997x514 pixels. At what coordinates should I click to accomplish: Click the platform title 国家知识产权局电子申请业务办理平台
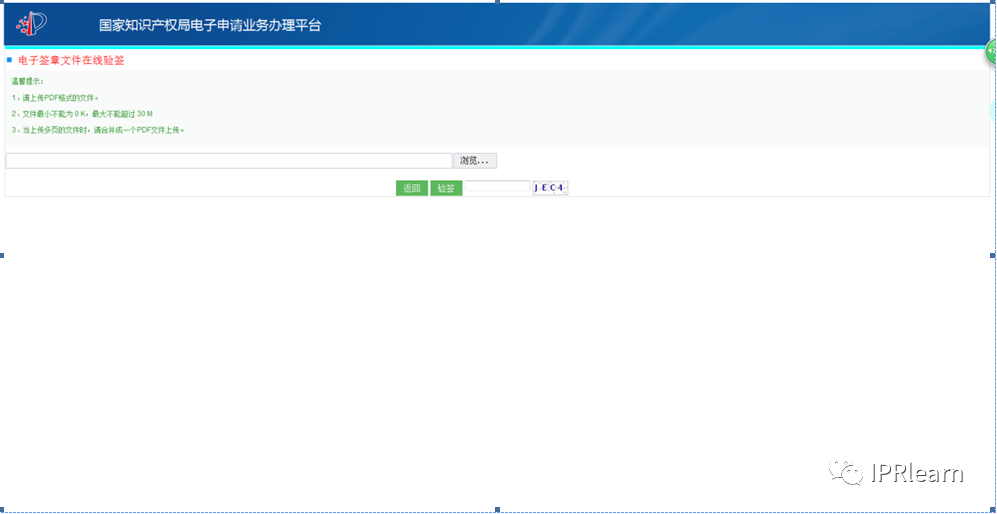tap(210, 25)
